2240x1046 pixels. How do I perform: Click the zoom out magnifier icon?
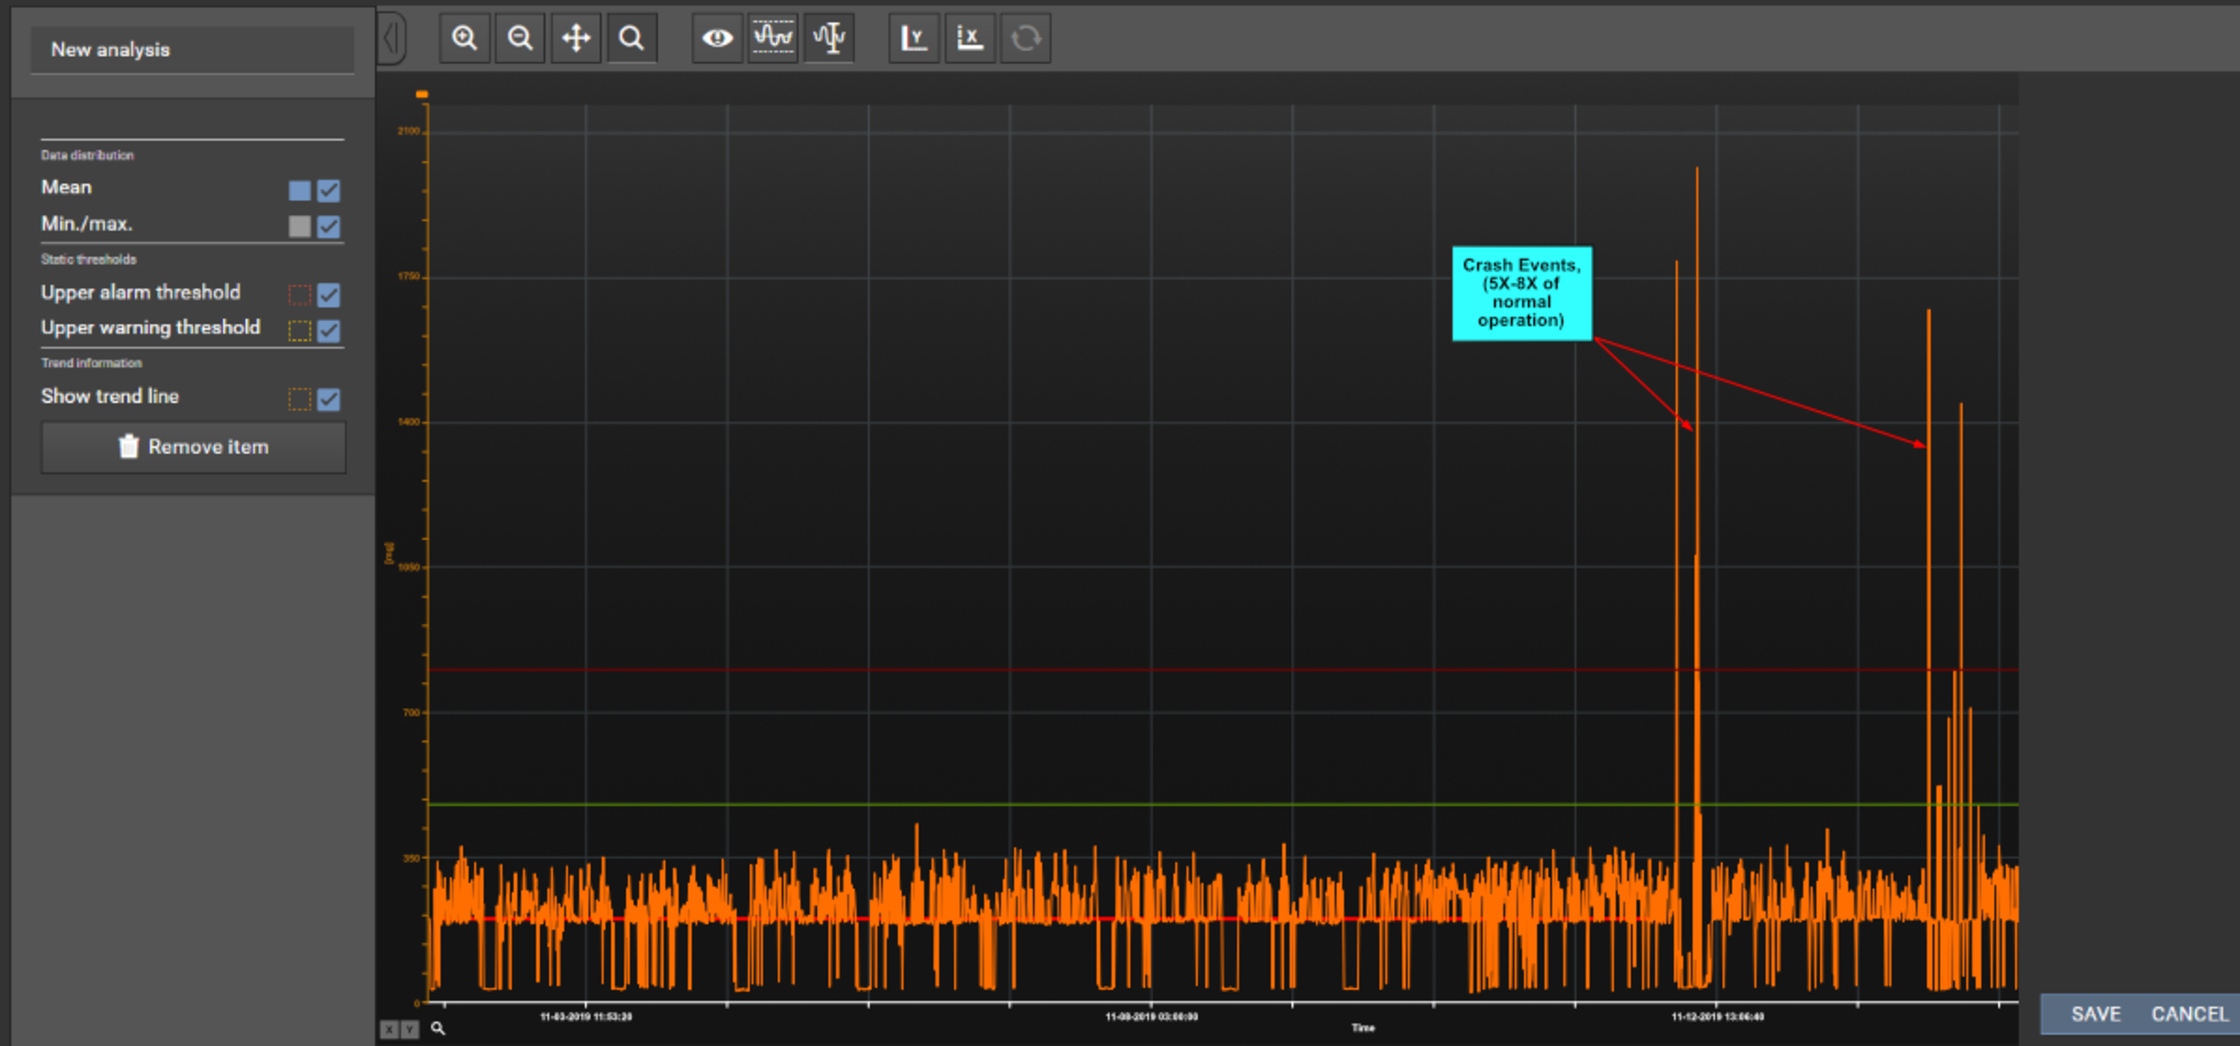[520, 39]
